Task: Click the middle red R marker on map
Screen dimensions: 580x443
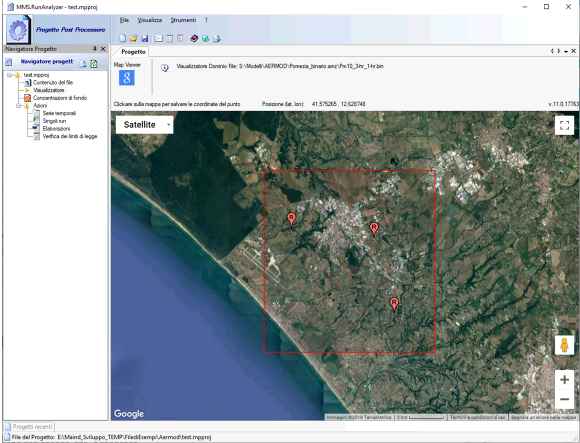Action: point(374,229)
